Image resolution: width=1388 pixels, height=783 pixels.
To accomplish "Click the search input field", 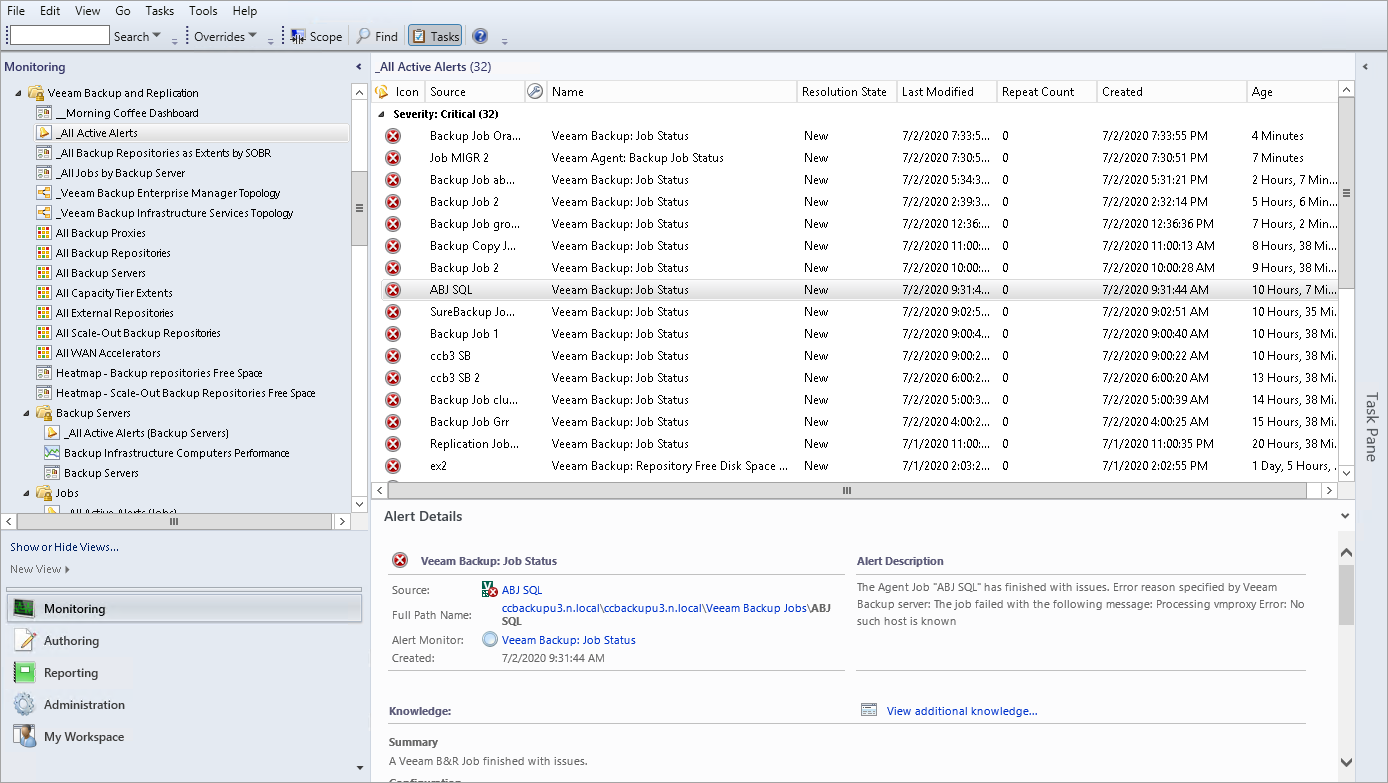I will (59, 36).
